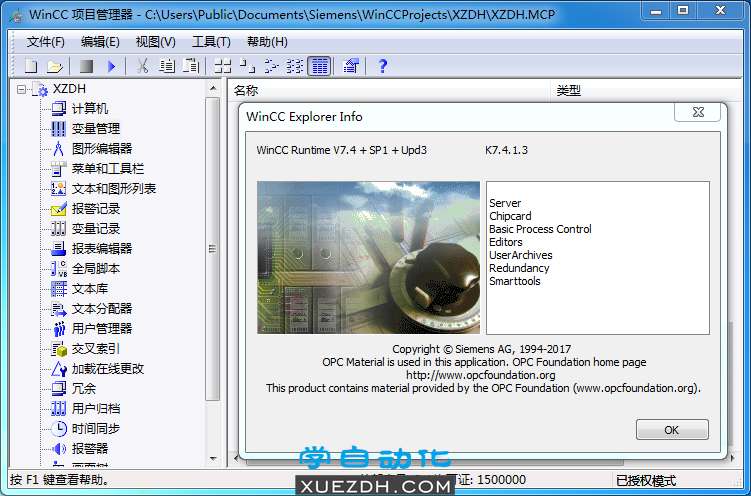Viewport: 751px width, 496px height.
Task: Collapse the XZDH project root node
Action: pyautogui.click(x=21, y=90)
